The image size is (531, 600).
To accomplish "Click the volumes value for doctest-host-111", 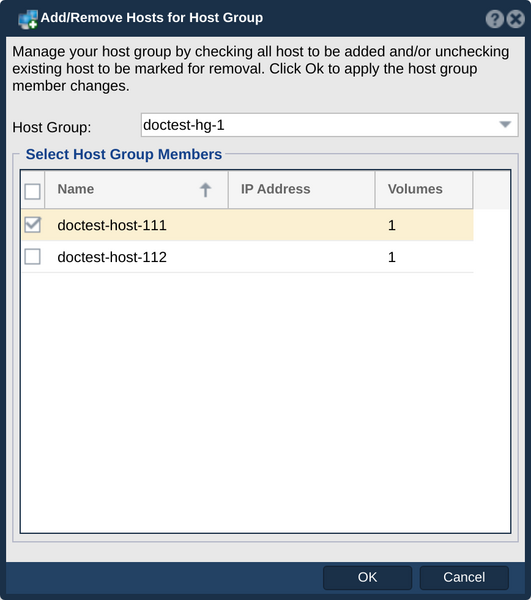I will coord(392,225).
